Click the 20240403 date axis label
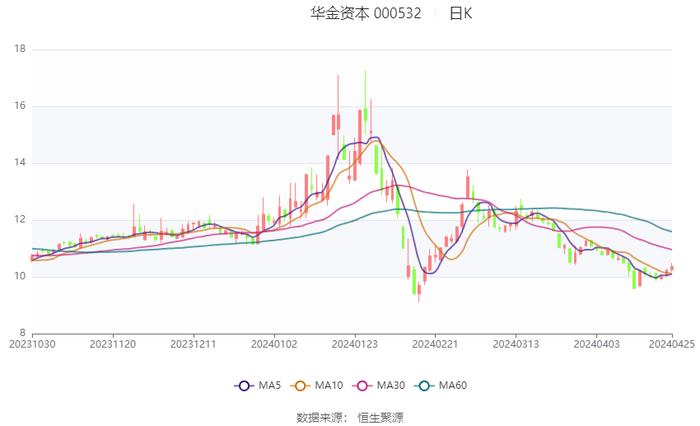Image resolution: width=700 pixels, height=426 pixels. point(596,344)
